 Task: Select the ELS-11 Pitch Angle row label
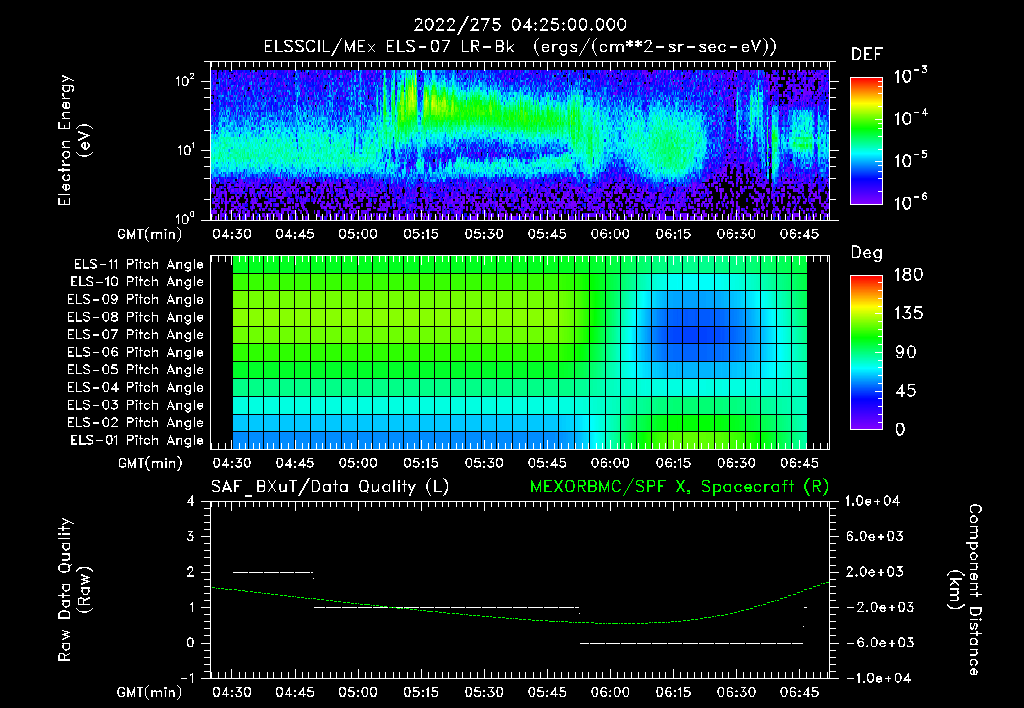(x=138, y=265)
